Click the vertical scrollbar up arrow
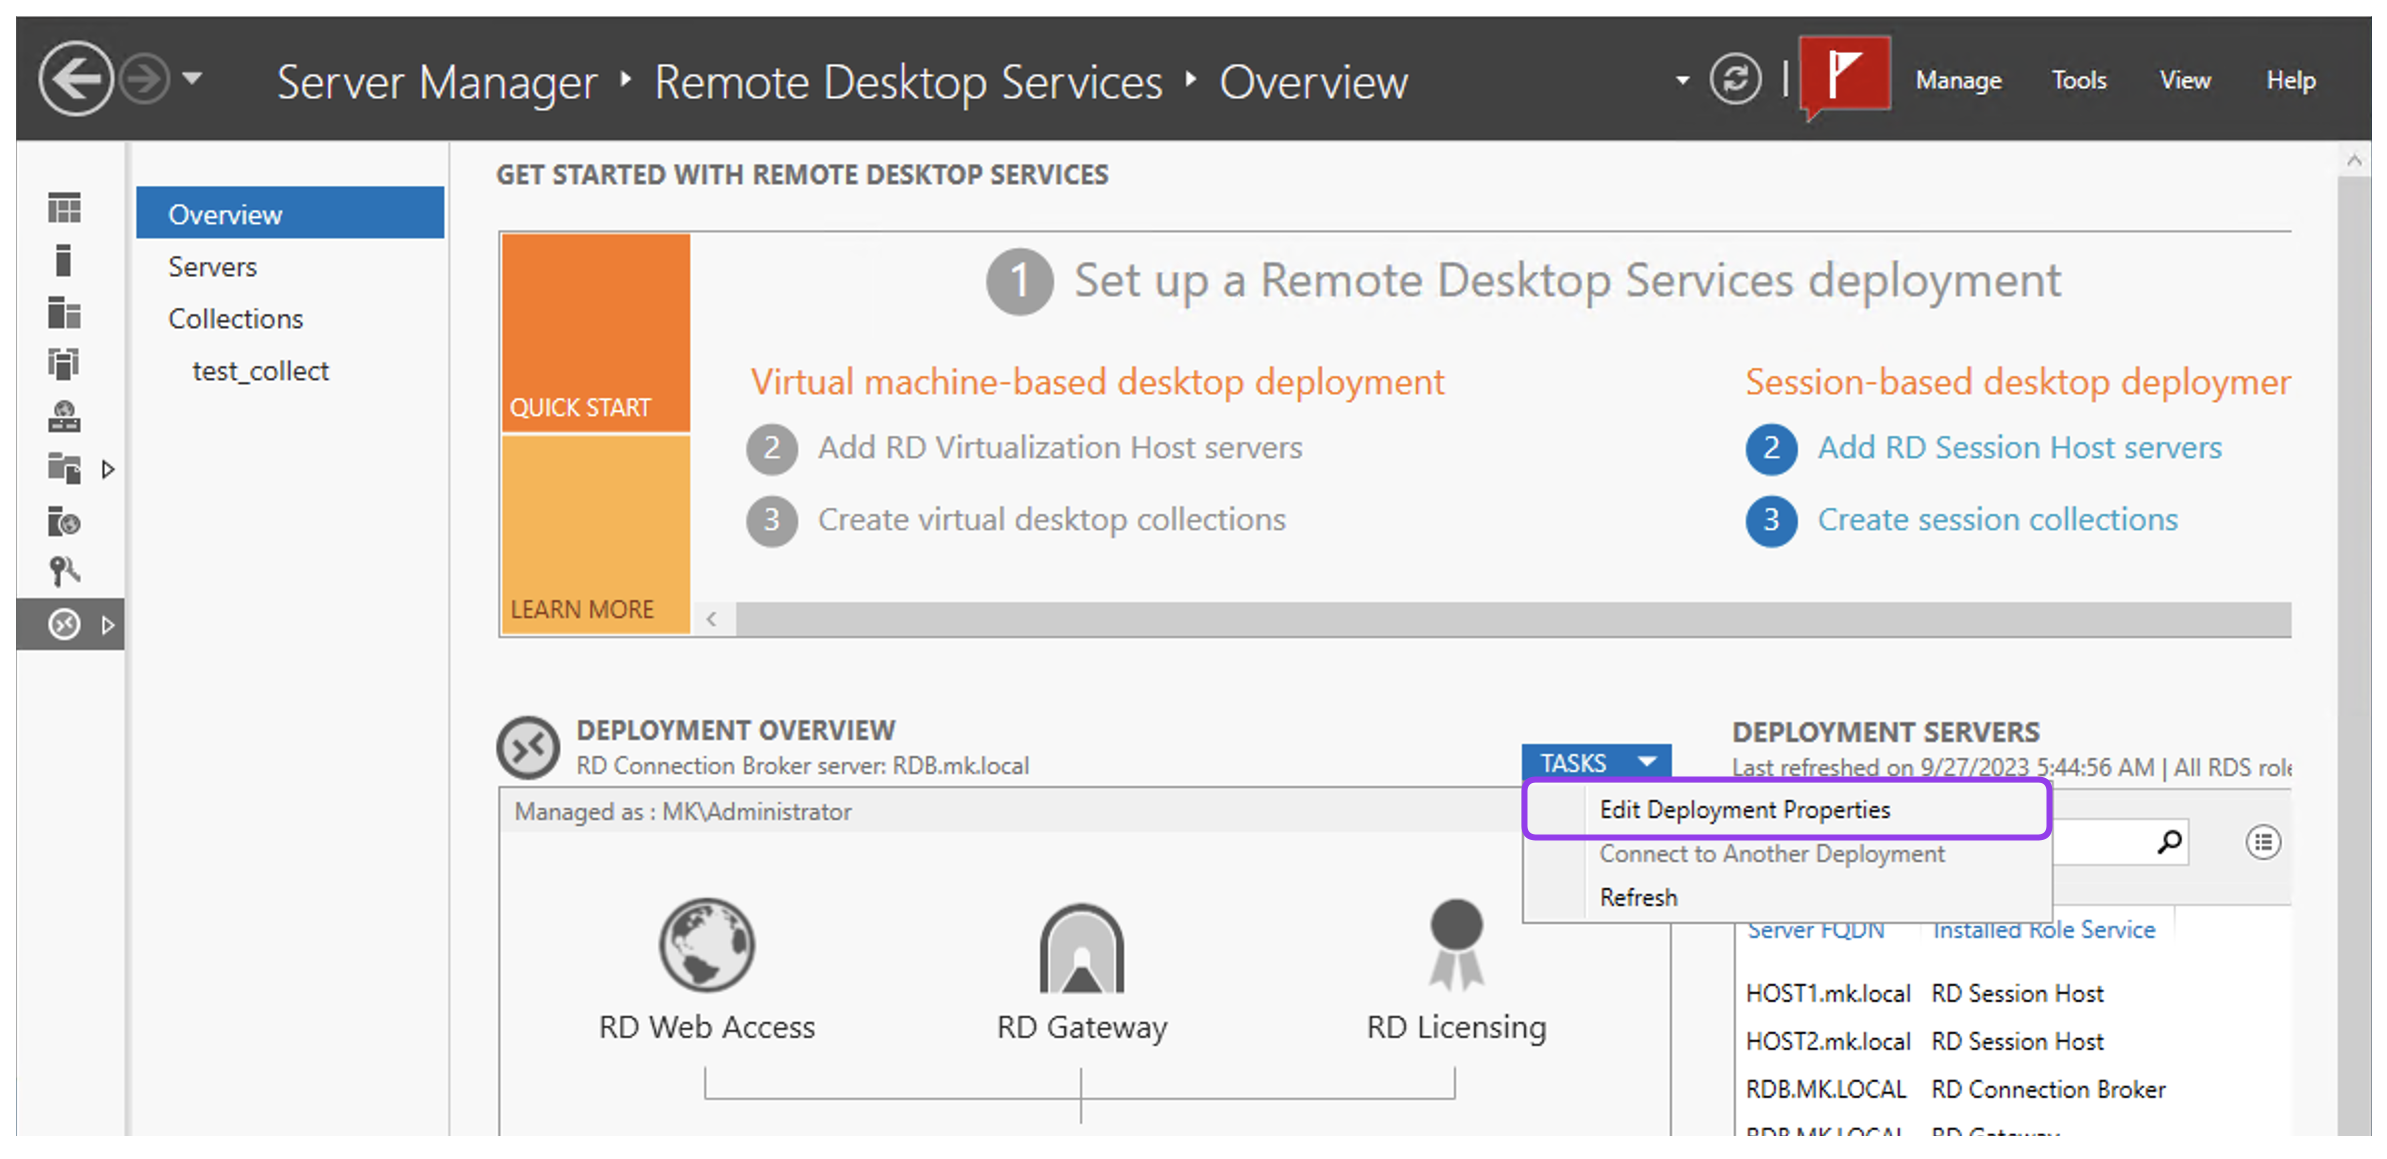This screenshot has height=1159, width=2387. tap(2354, 160)
